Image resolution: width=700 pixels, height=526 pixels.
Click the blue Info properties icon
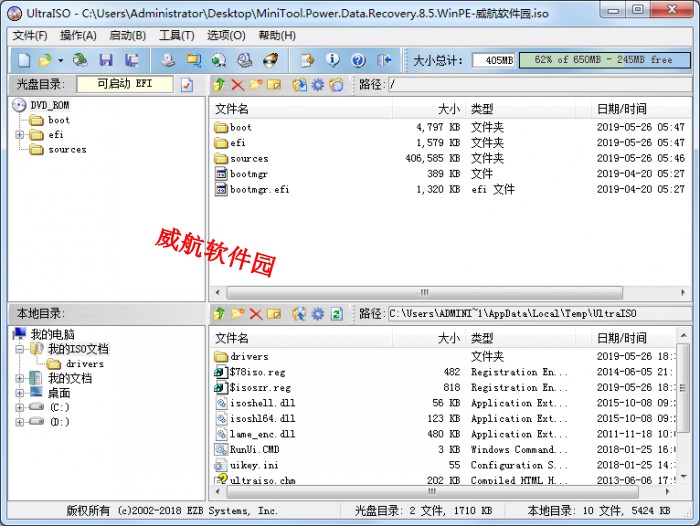[x=333, y=60]
